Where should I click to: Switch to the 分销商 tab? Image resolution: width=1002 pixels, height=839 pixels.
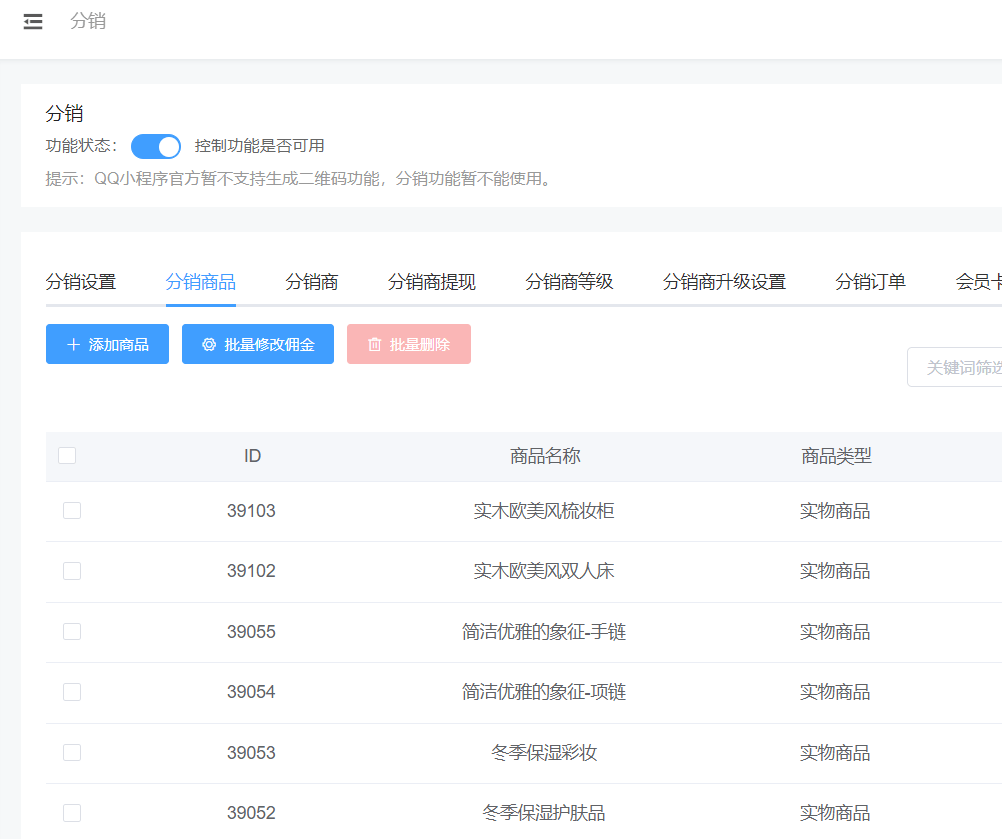(x=312, y=282)
